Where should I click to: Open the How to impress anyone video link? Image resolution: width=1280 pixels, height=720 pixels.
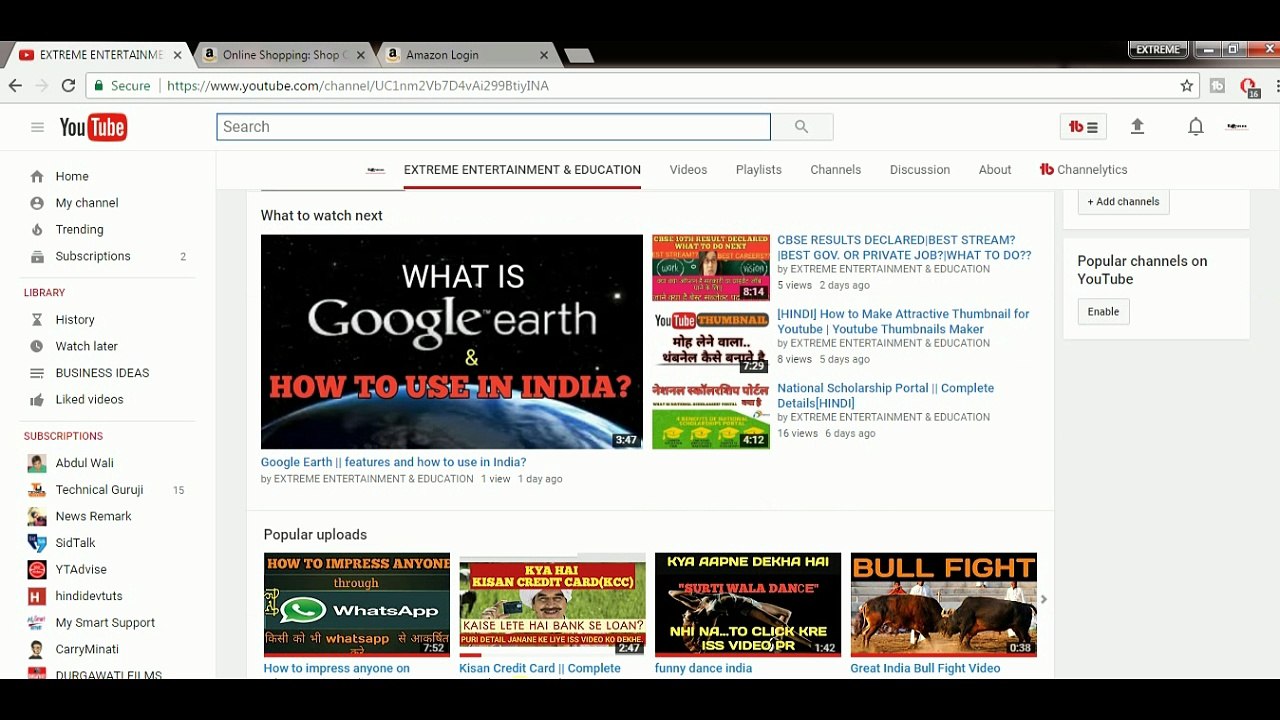337,668
